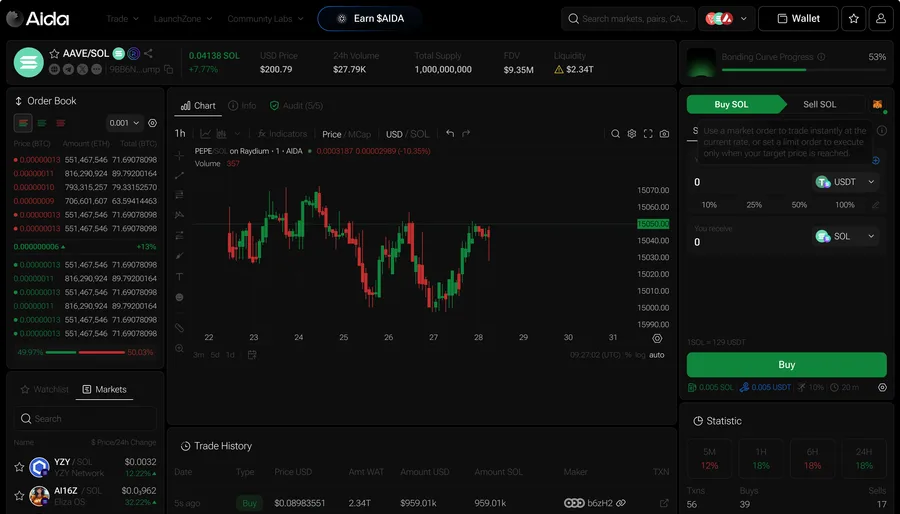Toggle auto scale on chart
The height and width of the screenshot is (514, 900).
[x=657, y=355]
